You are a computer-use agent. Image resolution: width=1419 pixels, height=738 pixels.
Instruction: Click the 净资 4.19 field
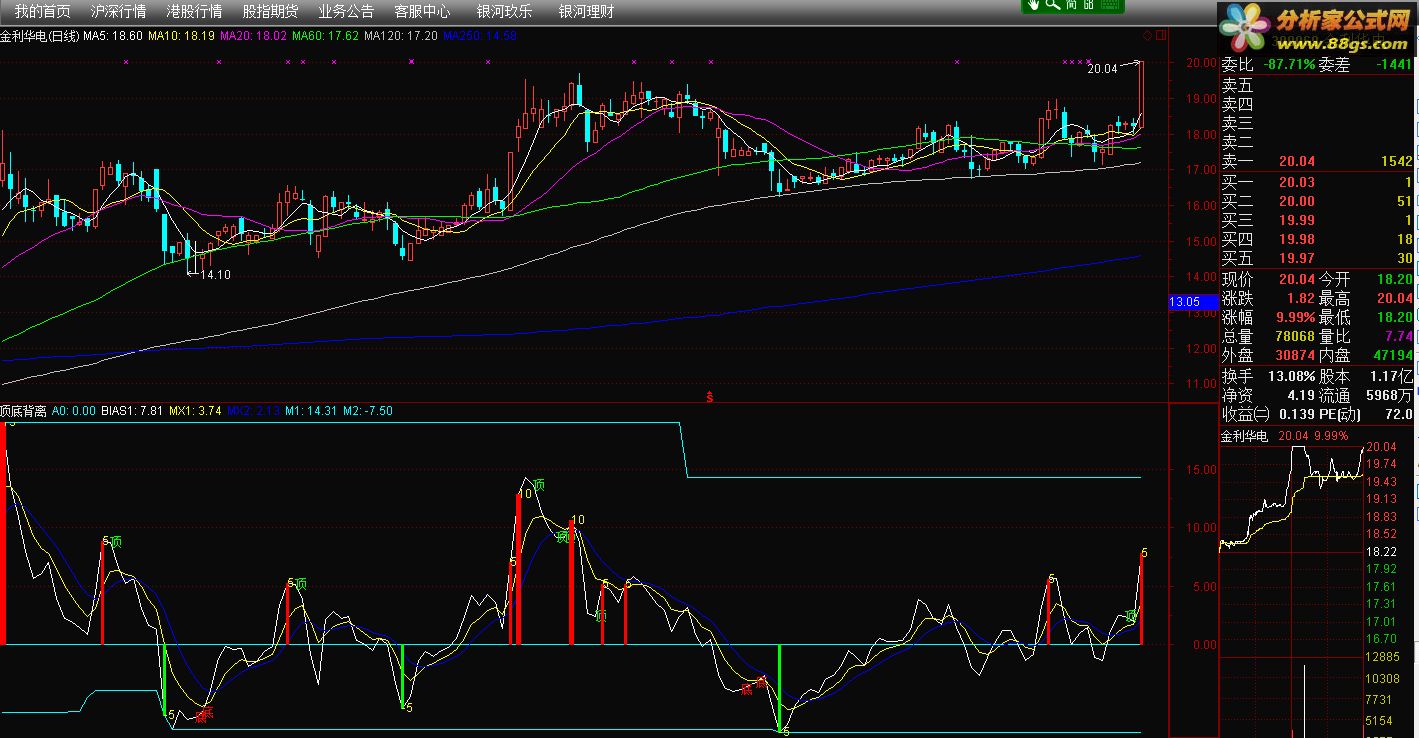click(x=1269, y=395)
